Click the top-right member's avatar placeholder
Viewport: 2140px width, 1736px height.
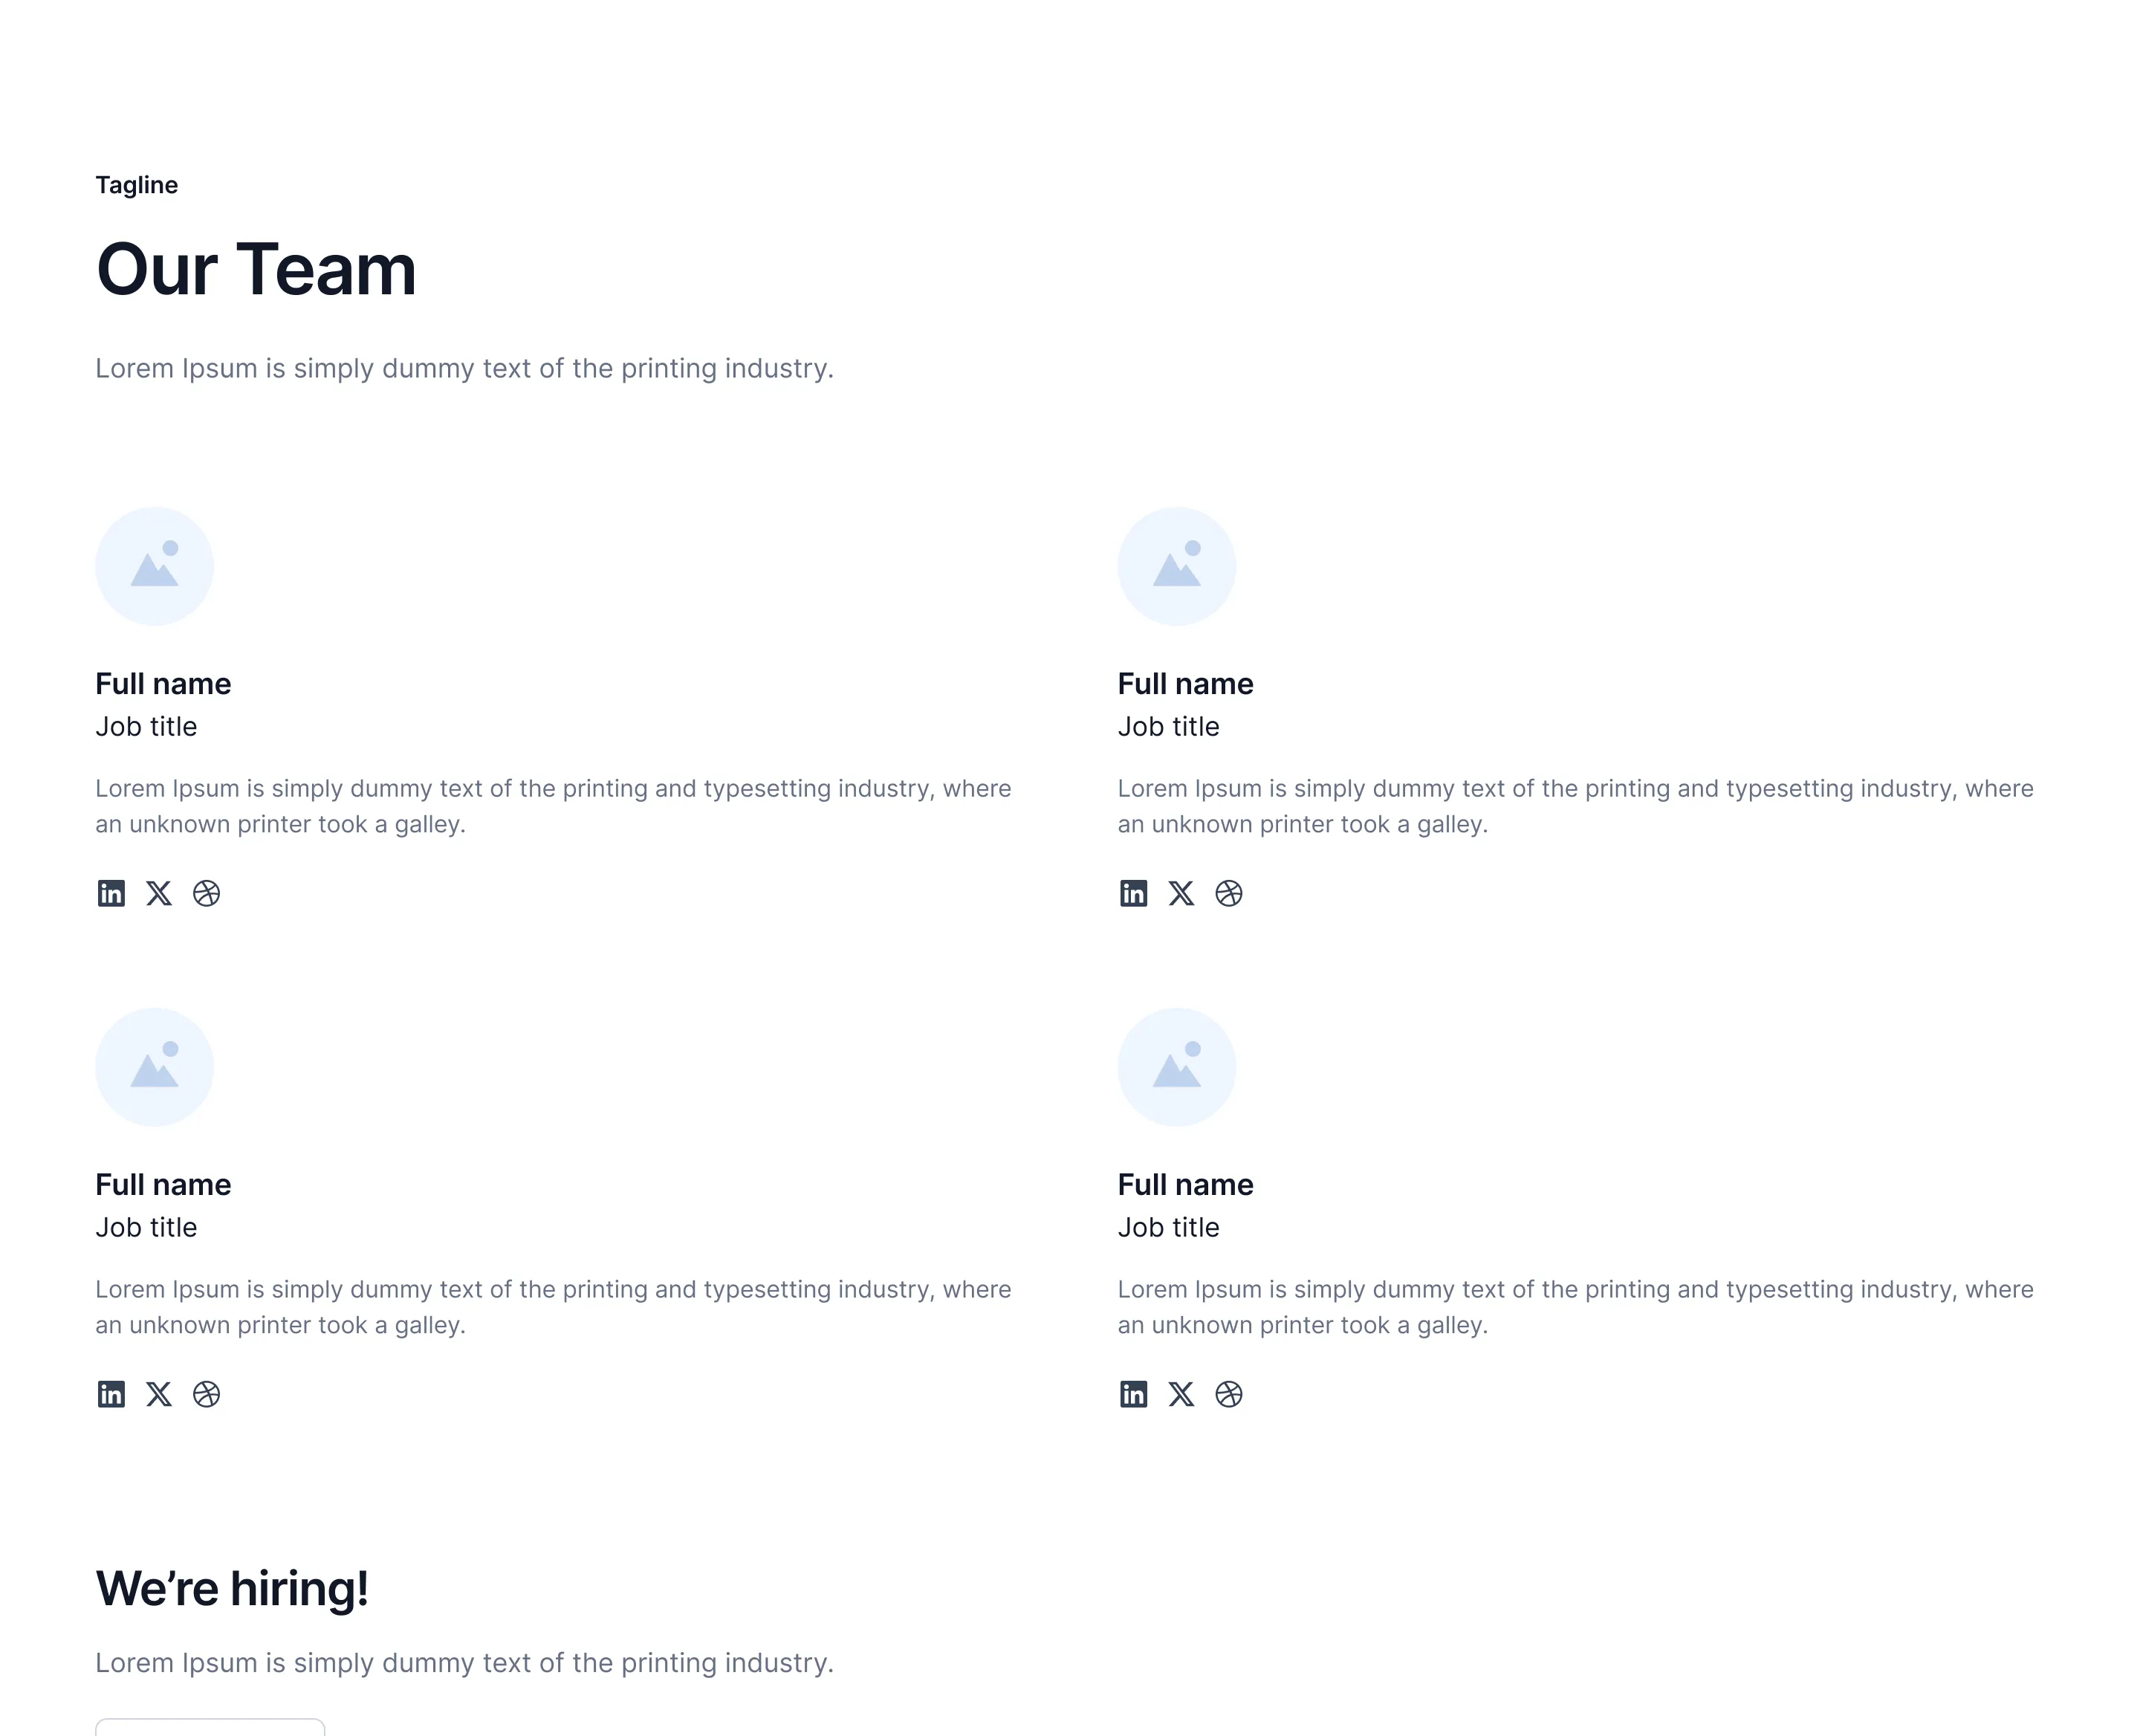coord(1177,566)
